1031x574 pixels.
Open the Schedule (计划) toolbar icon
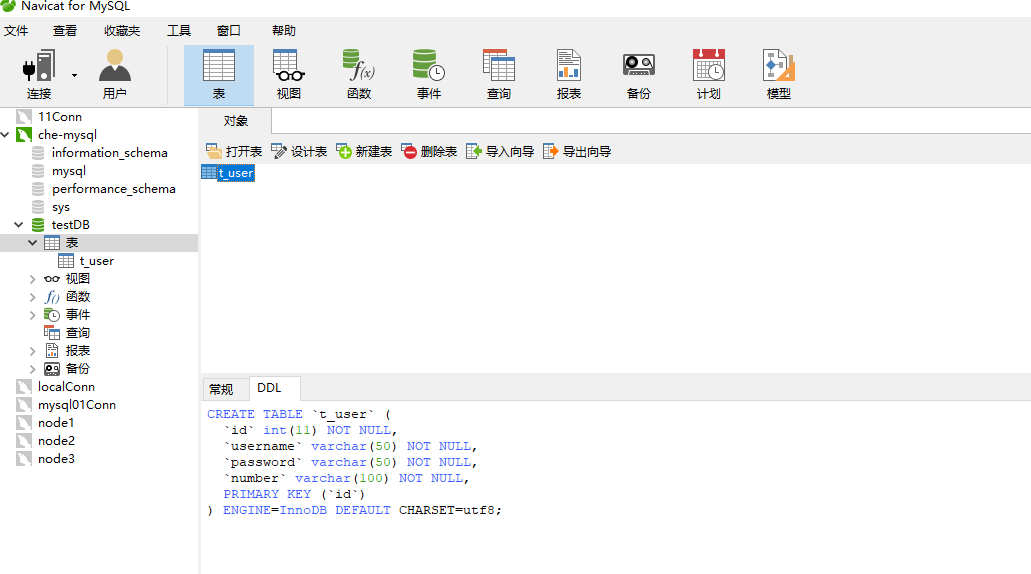pyautogui.click(x=709, y=74)
